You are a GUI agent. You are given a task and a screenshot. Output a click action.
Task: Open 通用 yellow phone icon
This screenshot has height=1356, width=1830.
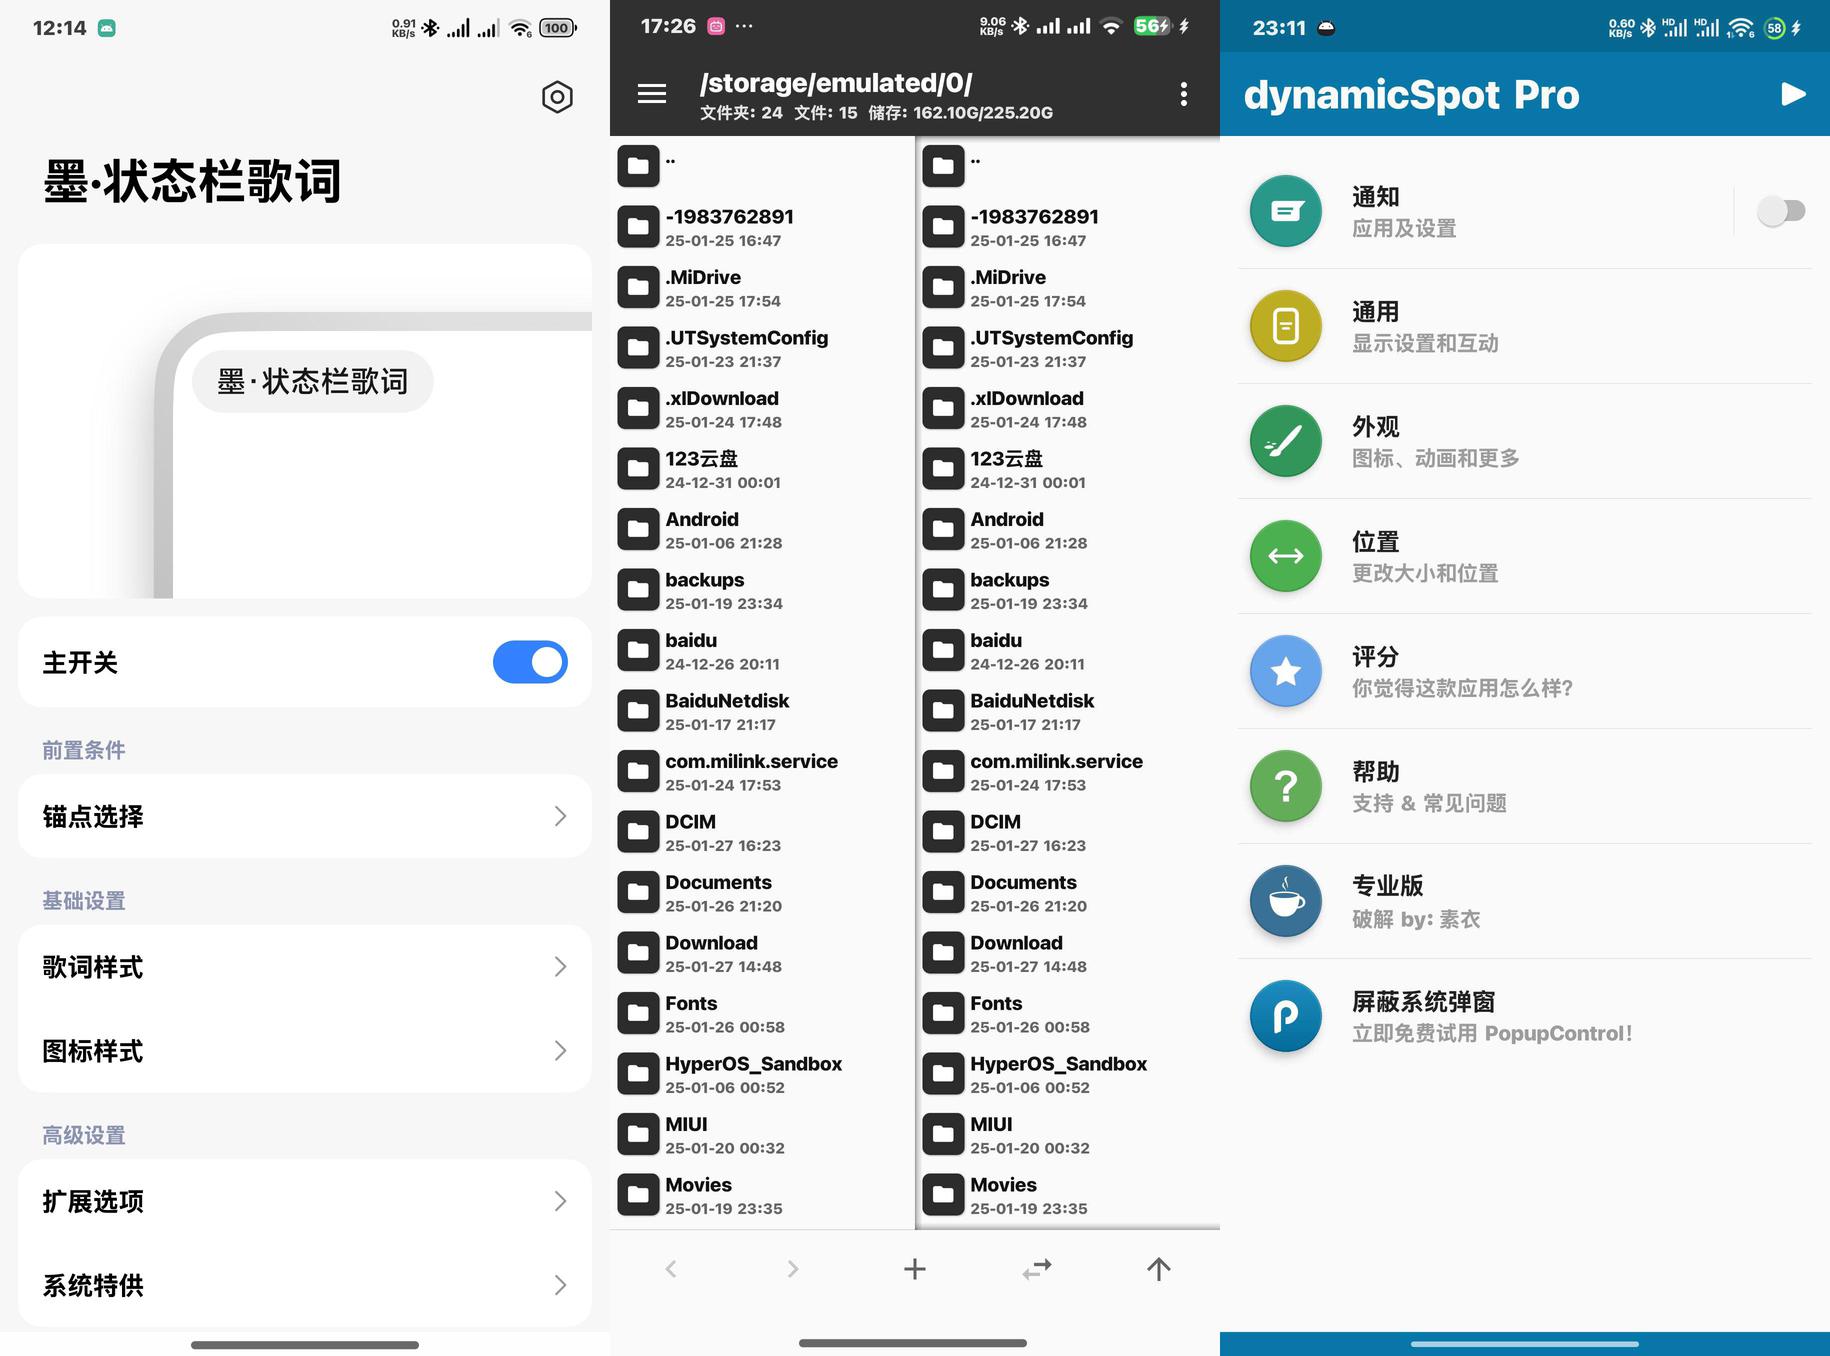point(1286,326)
